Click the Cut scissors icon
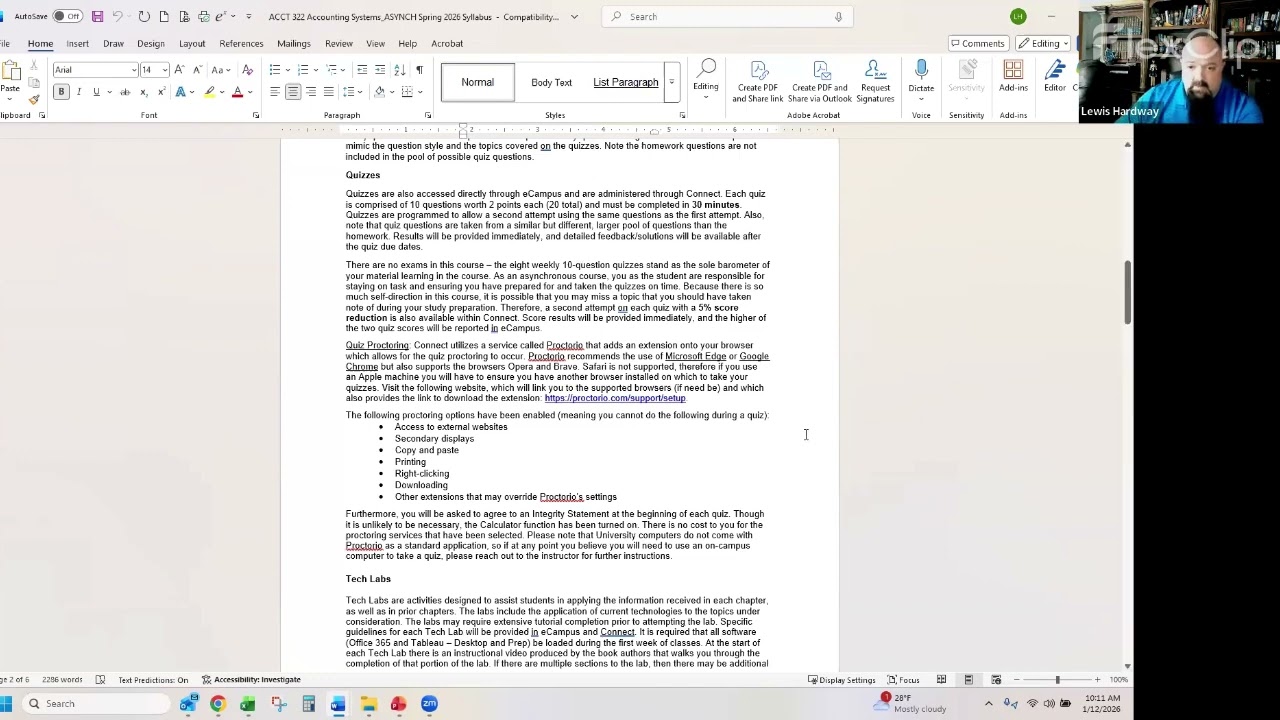The height and width of the screenshot is (720, 1280). pyautogui.click(x=34, y=66)
